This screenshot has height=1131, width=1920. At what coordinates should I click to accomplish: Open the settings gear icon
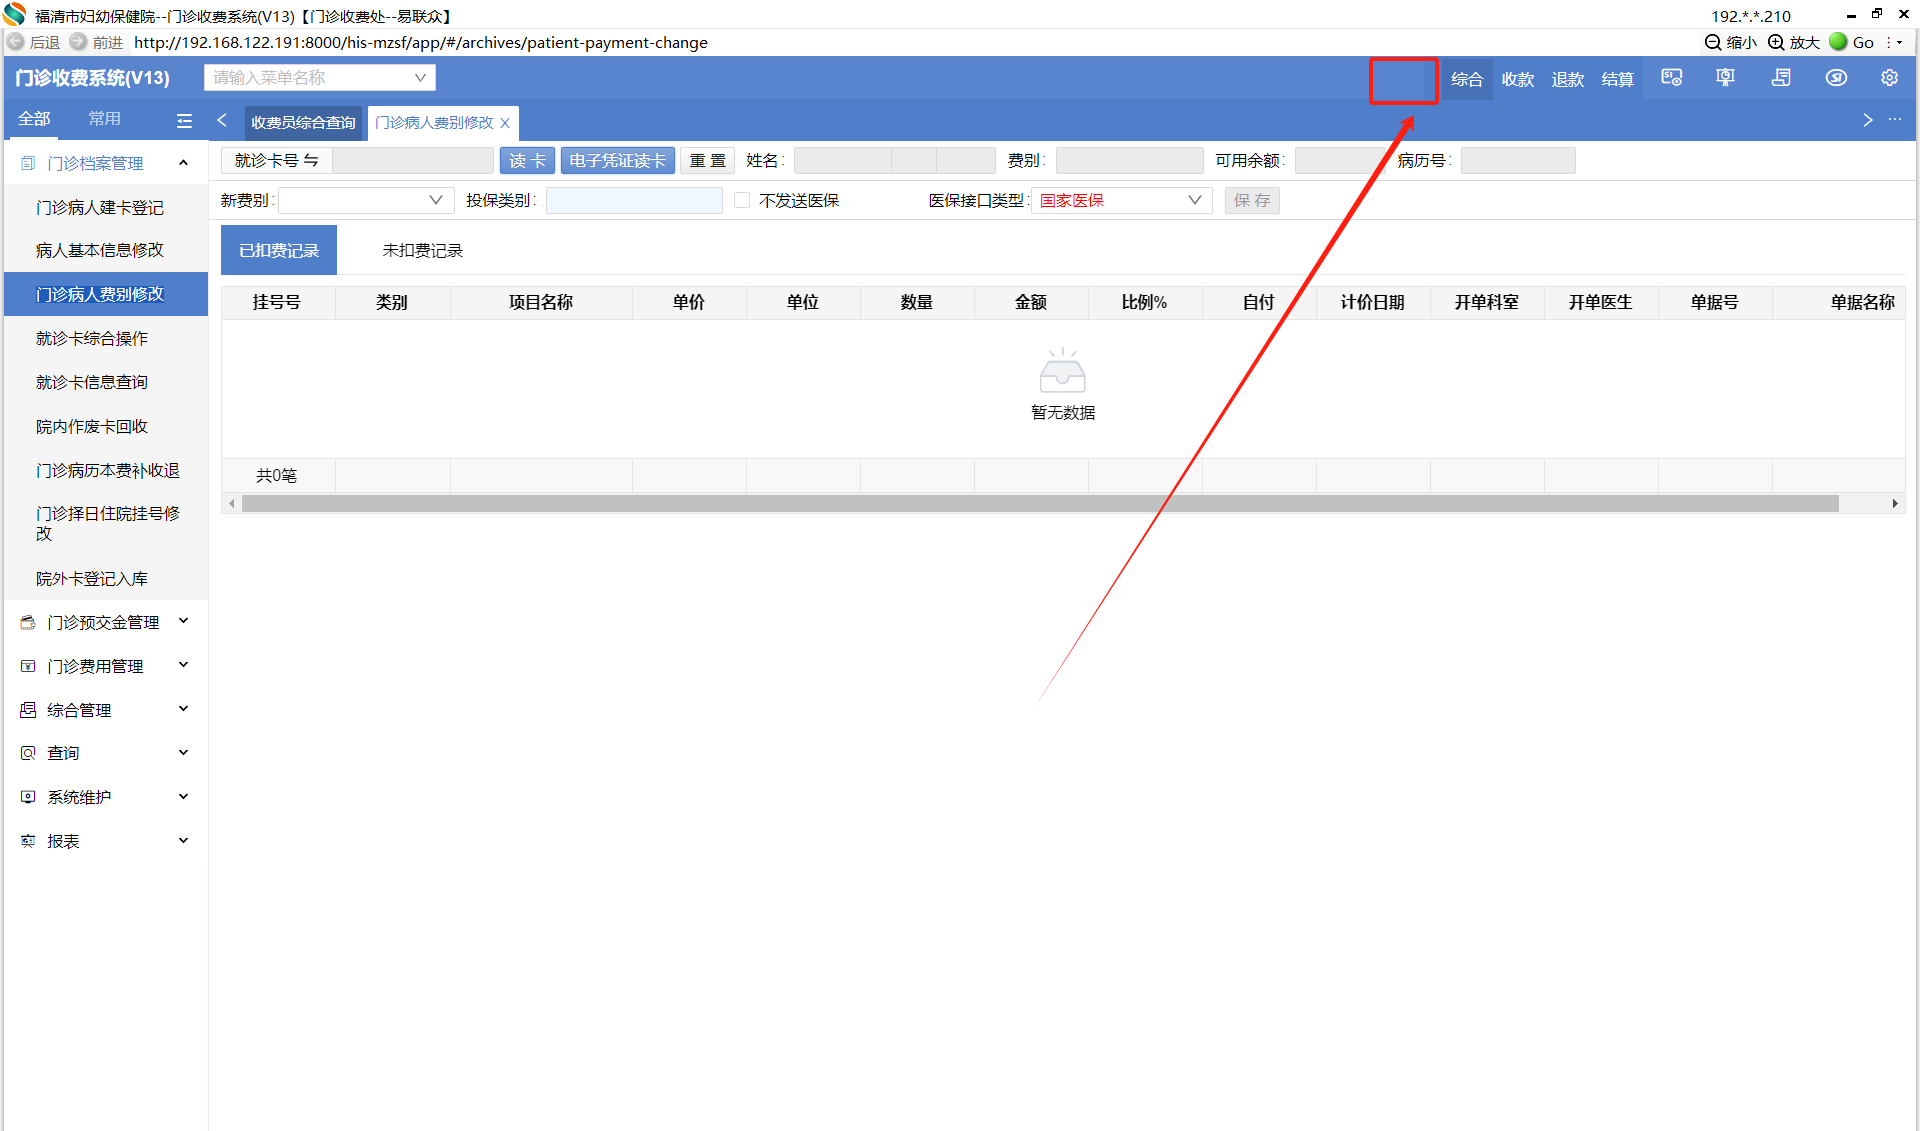1889,78
